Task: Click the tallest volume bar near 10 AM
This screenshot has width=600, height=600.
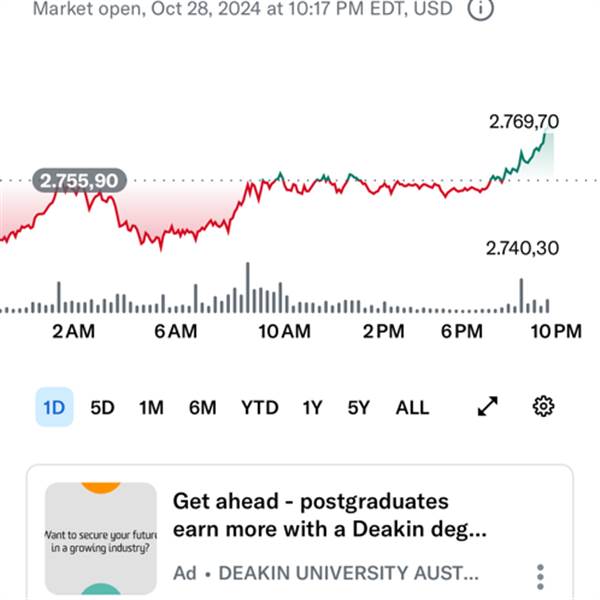Action: click(x=248, y=288)
